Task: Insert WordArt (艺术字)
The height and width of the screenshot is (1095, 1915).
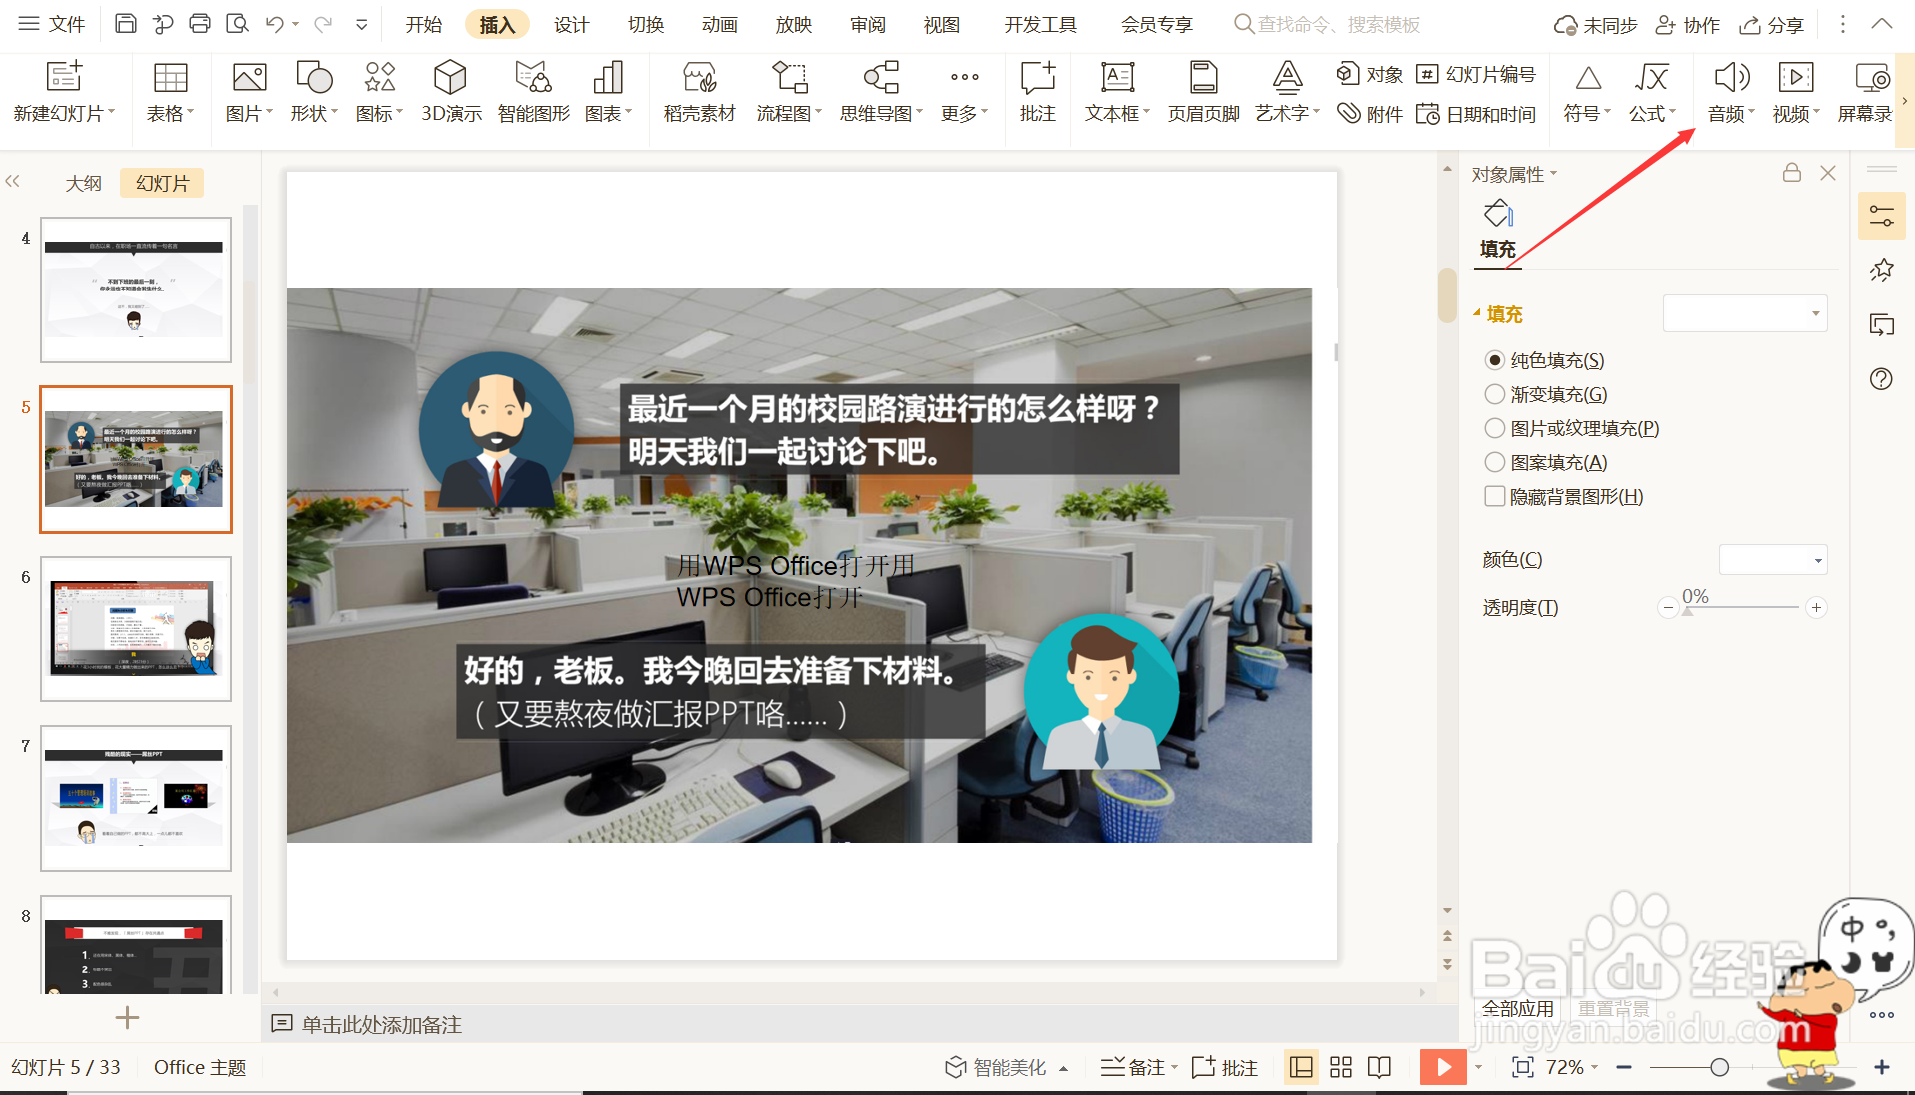Action: 1287,92
